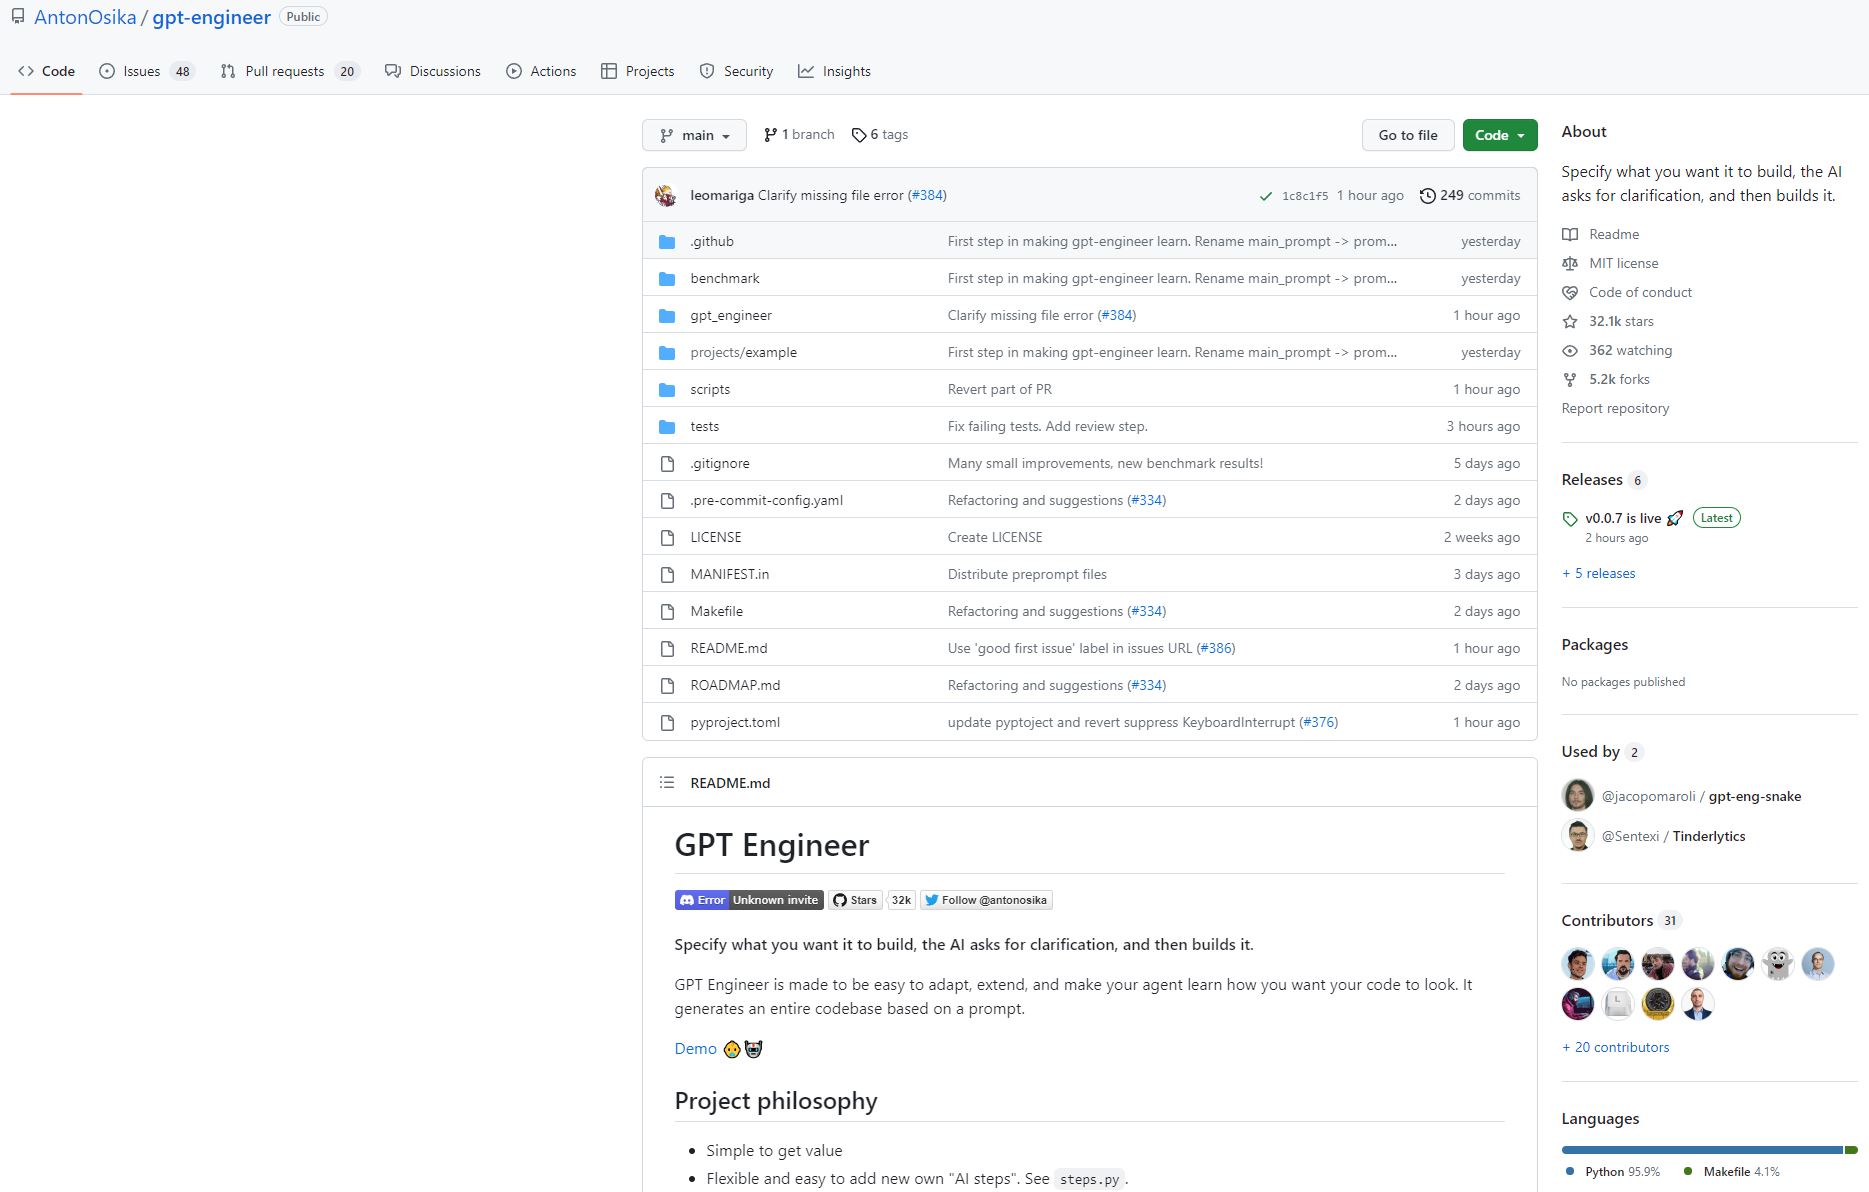Click the jacopomaroli avatar in Used by
This screenshot has height=1192, width=1869.
[x=1578, y=795]
